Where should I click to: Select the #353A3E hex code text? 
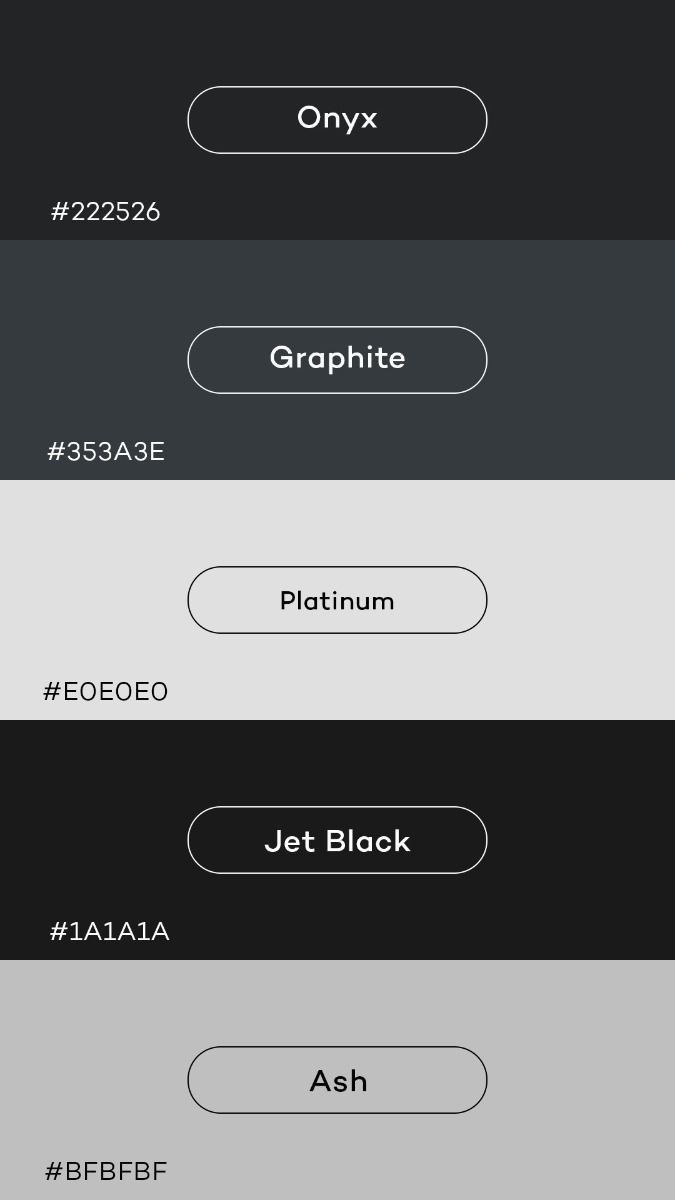[106, 452]
